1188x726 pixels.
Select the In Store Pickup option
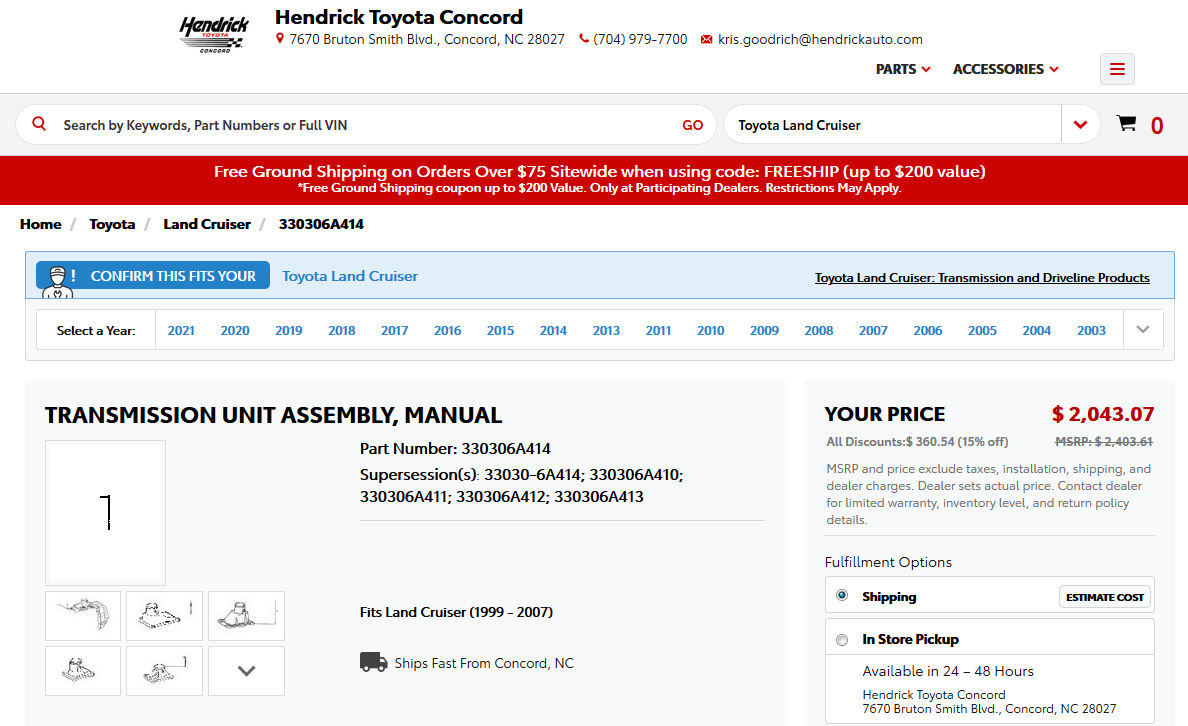tap(842, 640)
